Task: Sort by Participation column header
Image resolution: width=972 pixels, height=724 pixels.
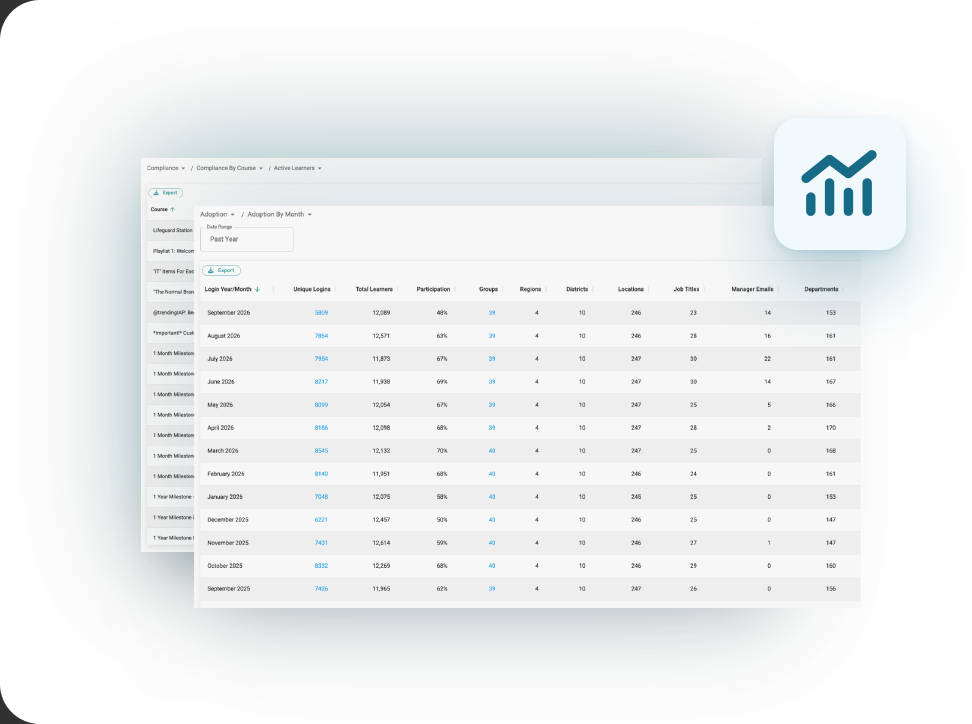Action: [x=433, y=289]
